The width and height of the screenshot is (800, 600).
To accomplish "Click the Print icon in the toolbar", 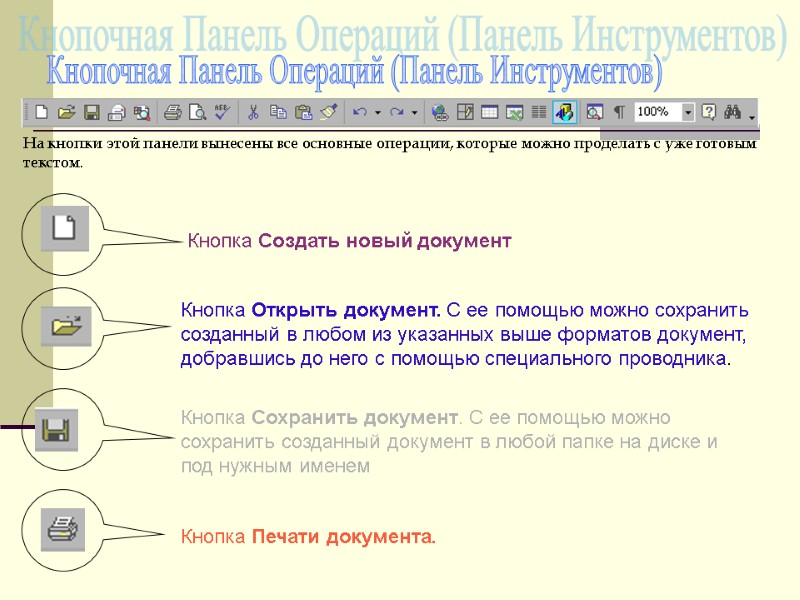I will (172, 112).
